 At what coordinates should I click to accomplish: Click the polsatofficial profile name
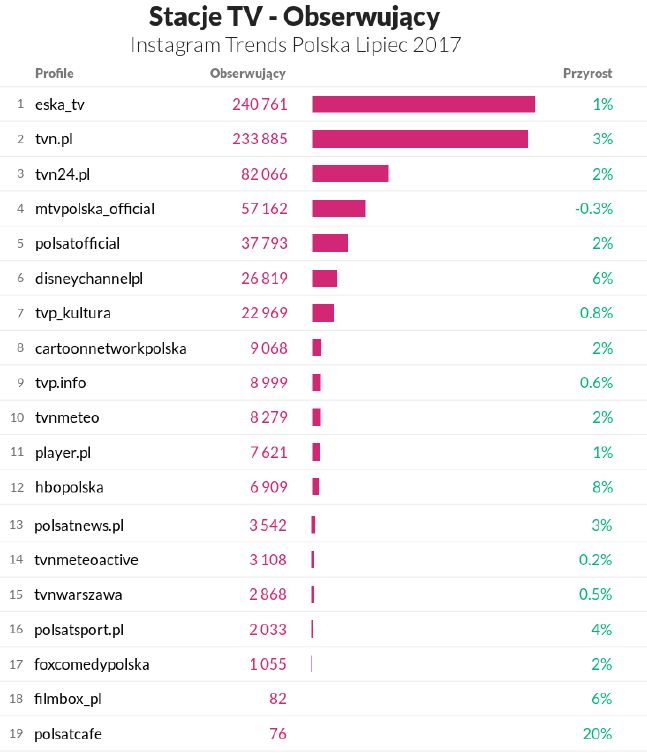[x=77, y=244]
